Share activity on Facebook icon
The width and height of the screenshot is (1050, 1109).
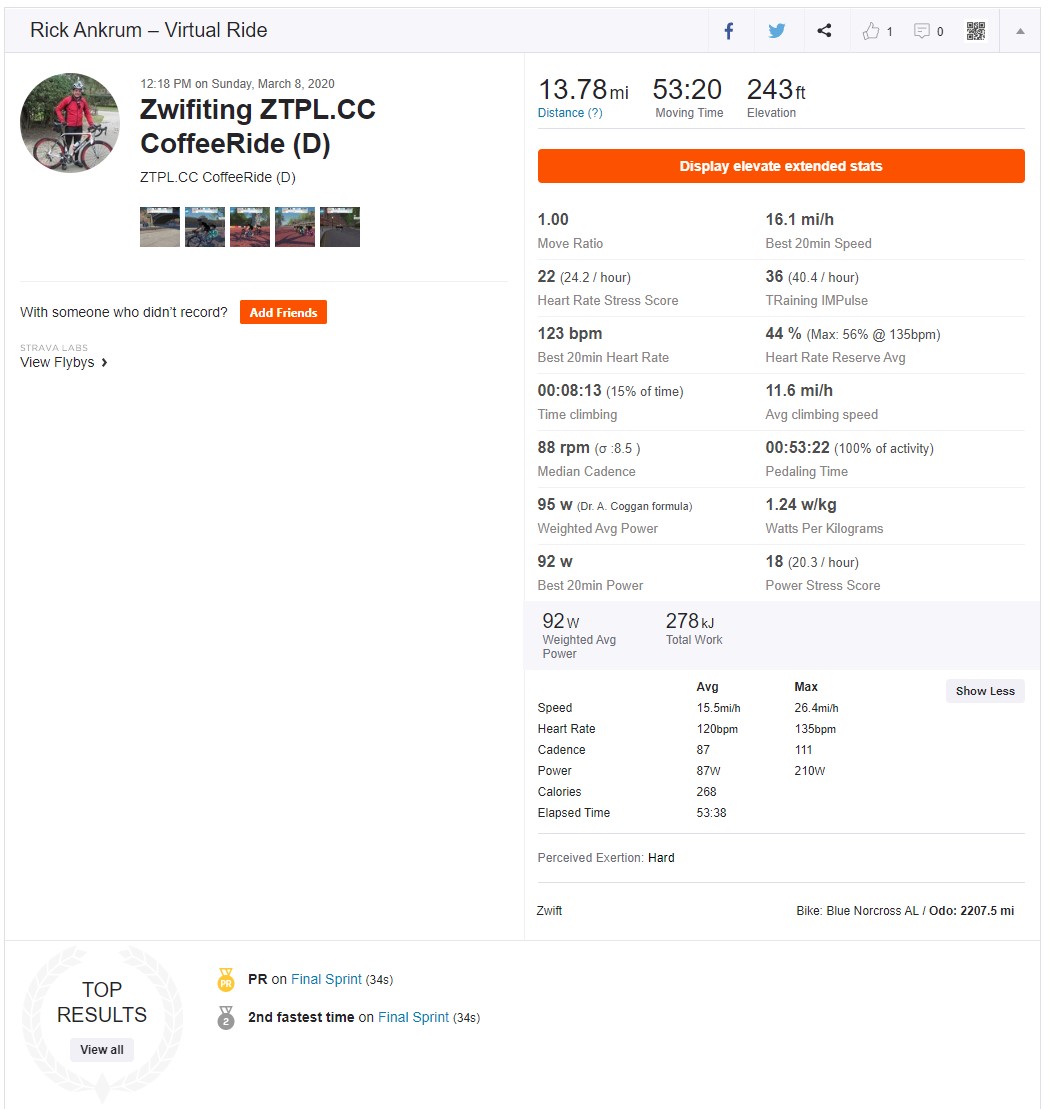click(729, 30)
